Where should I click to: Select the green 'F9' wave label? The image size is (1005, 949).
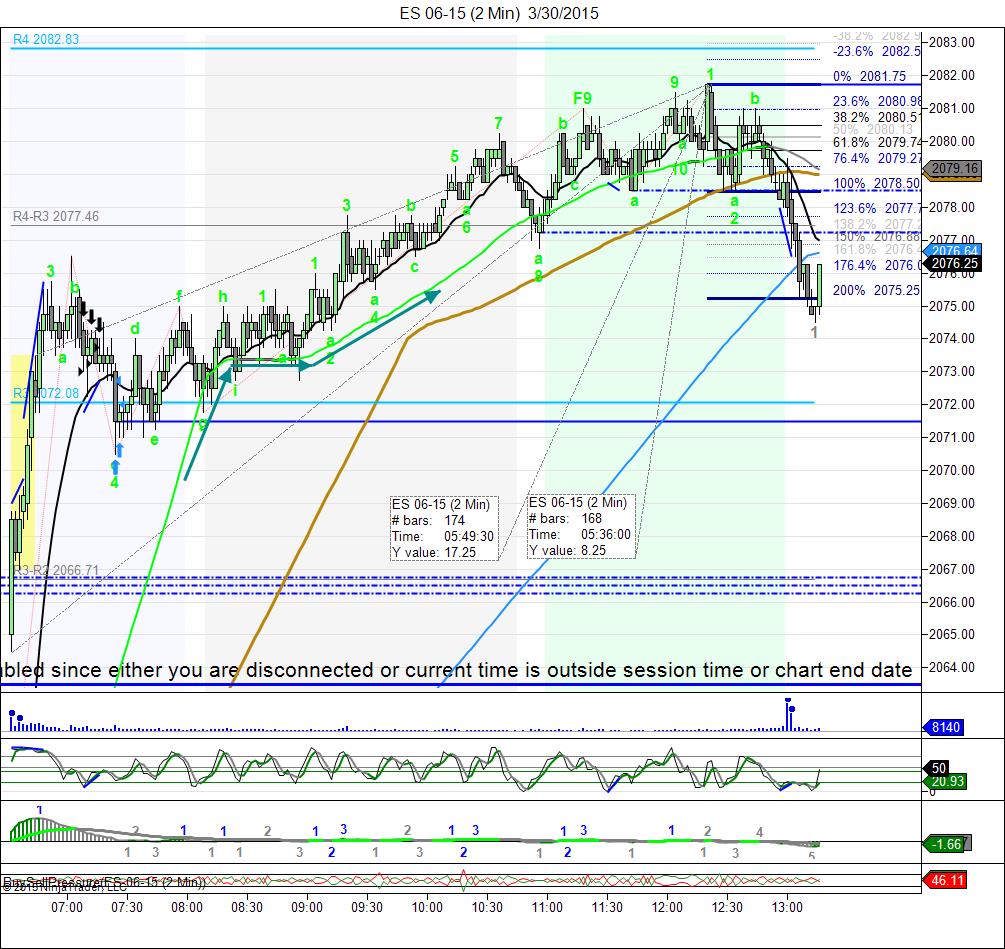pyautogui.click(x=582, y=99)
